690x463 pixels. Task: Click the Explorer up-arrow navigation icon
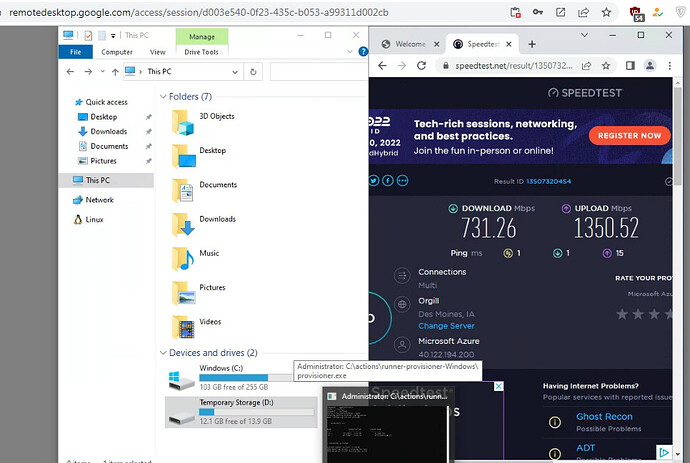point(116,72)
